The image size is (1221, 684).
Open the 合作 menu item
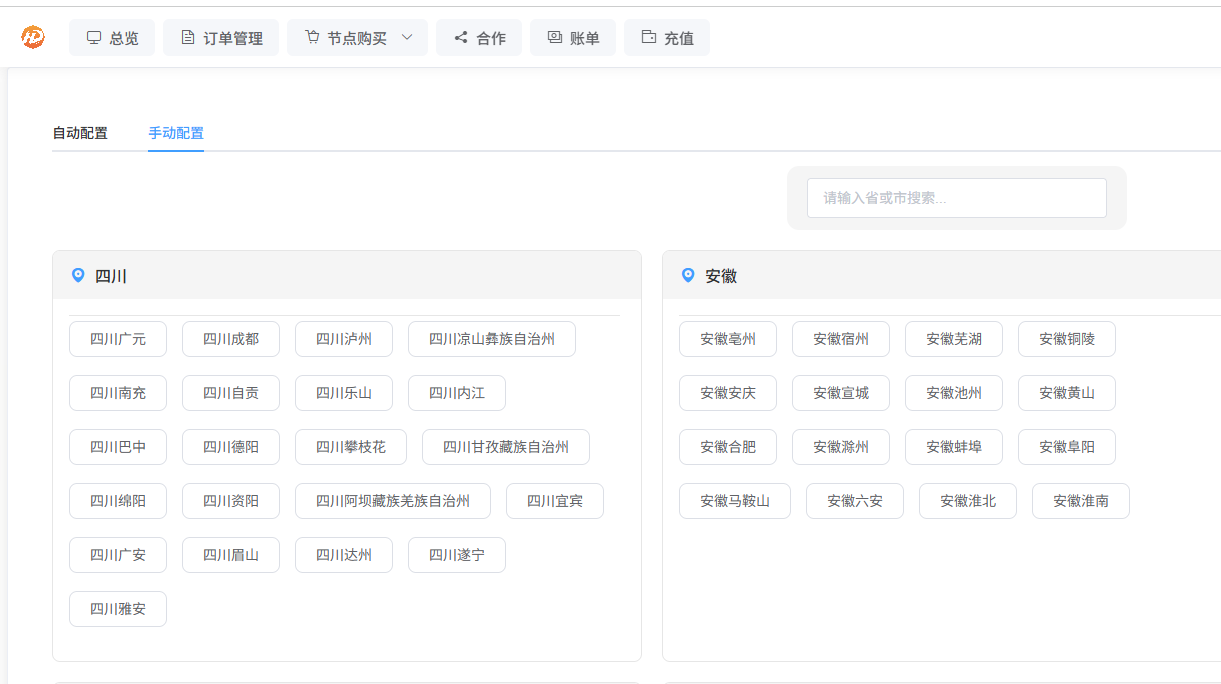click(479, 38)
